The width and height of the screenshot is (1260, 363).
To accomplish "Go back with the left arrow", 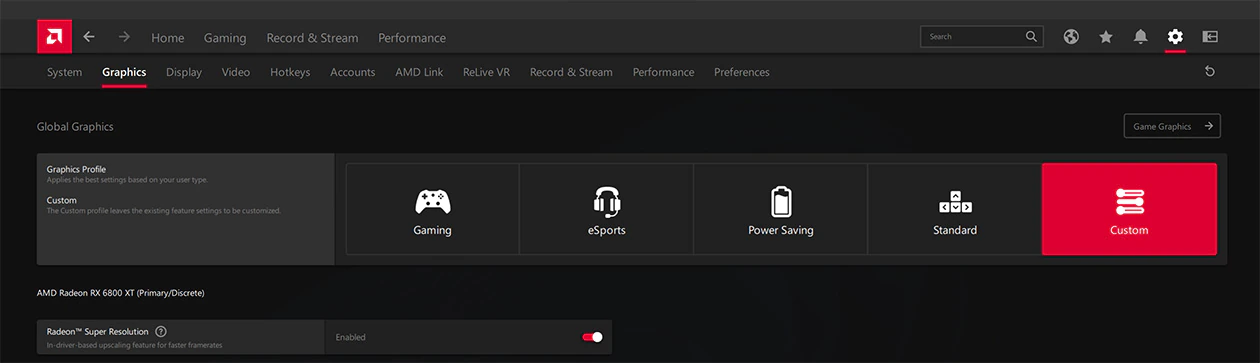I will 89,37.
